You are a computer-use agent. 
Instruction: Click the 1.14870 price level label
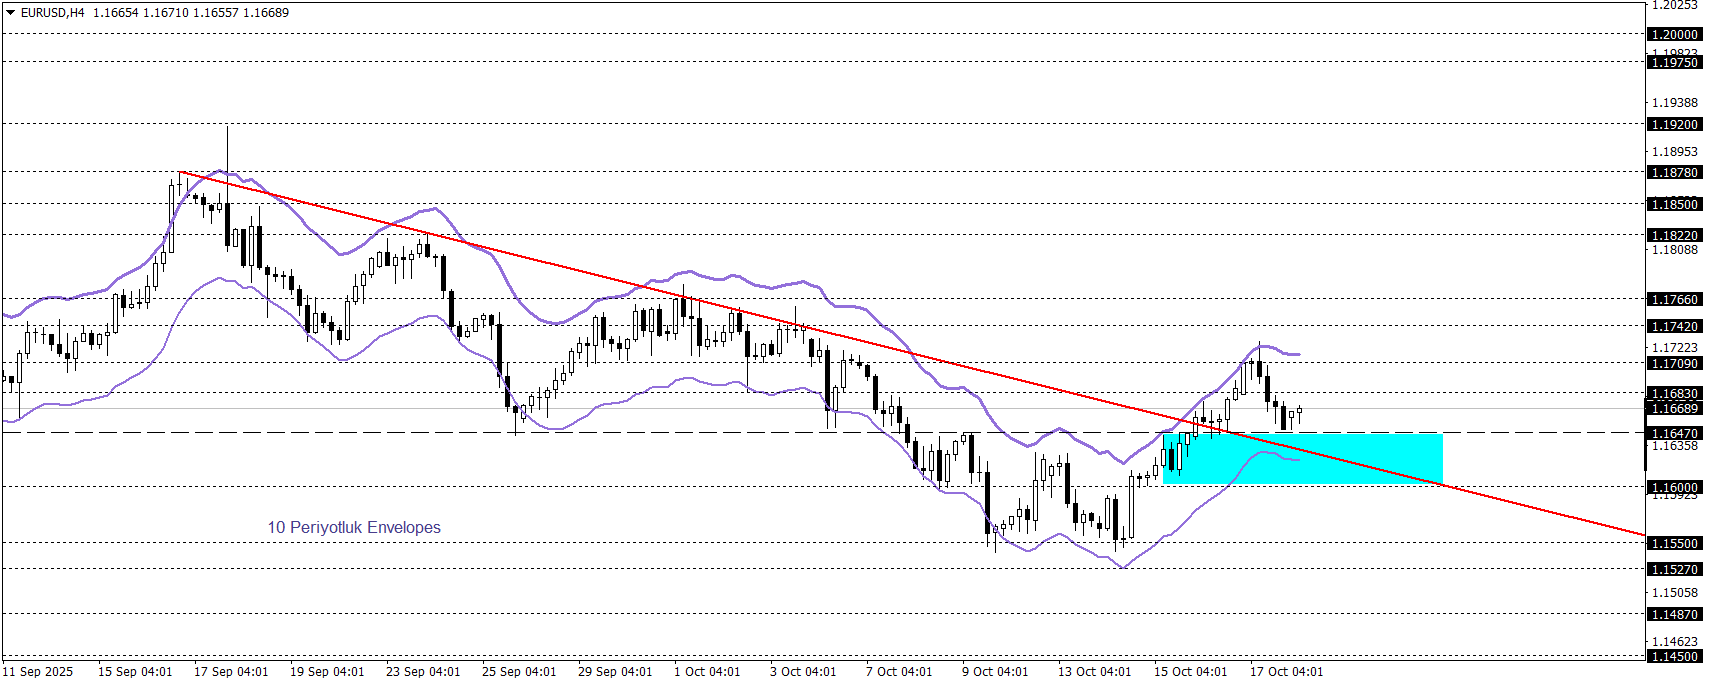click(1674, 614)
